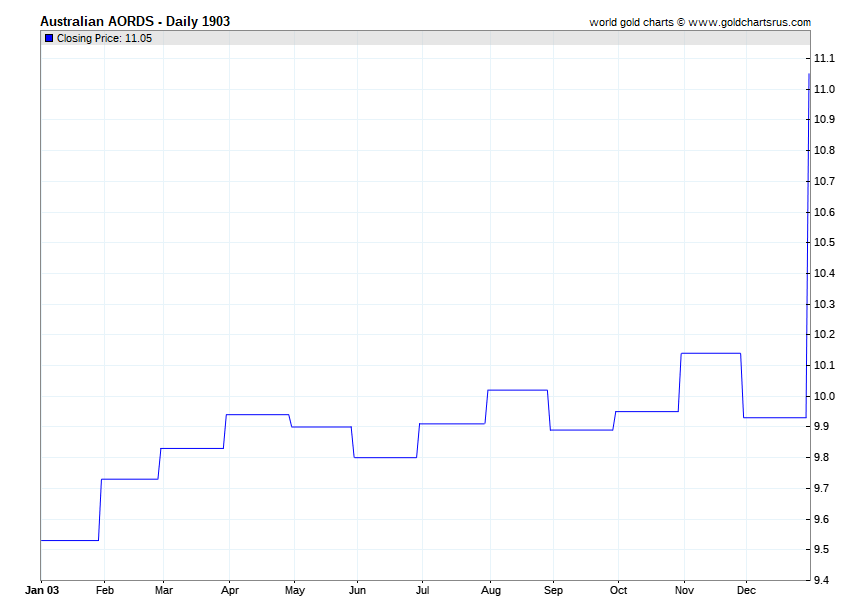Select the 'Oct' month label

coord(619,591)
